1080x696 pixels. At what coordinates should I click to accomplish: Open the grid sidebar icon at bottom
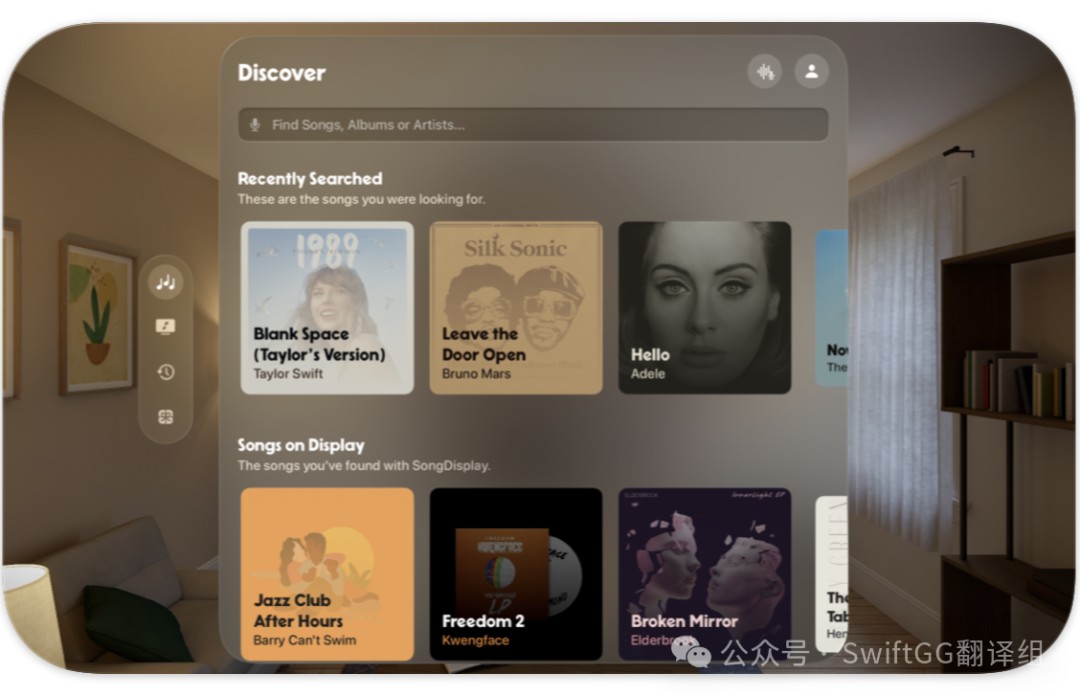click(165, 416)
